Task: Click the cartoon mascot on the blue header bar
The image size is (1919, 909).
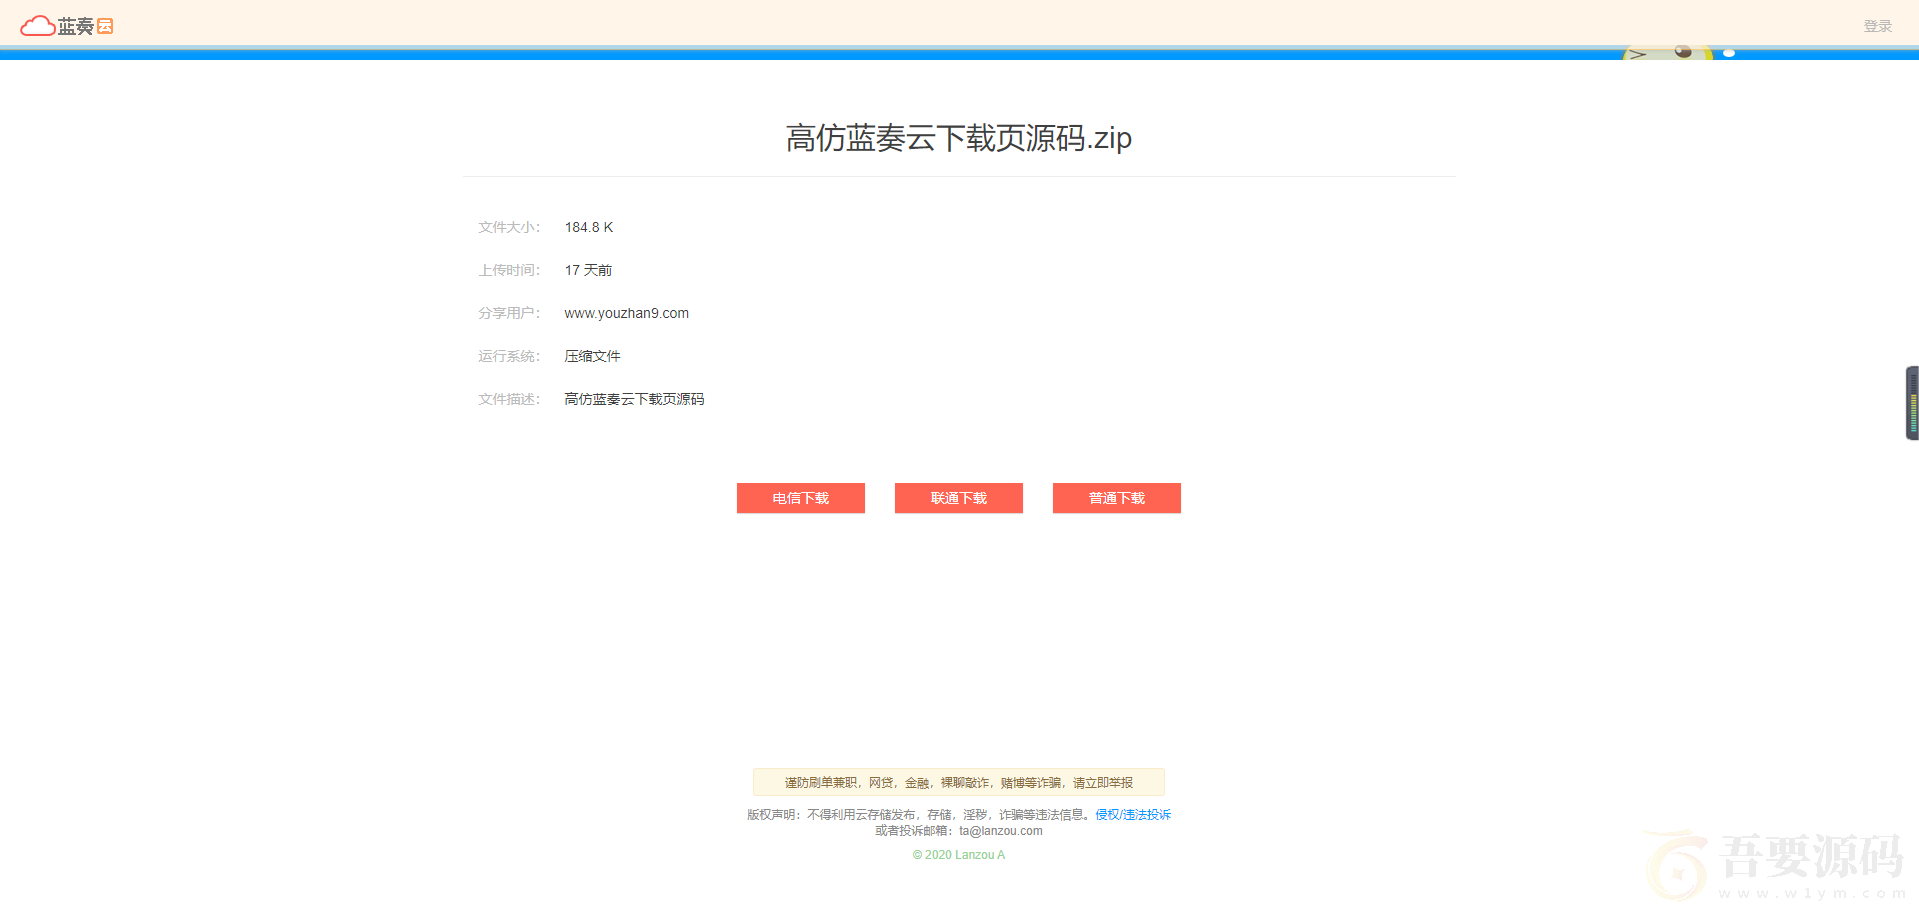Action: pyautogui.click(x=1667, y=52)
